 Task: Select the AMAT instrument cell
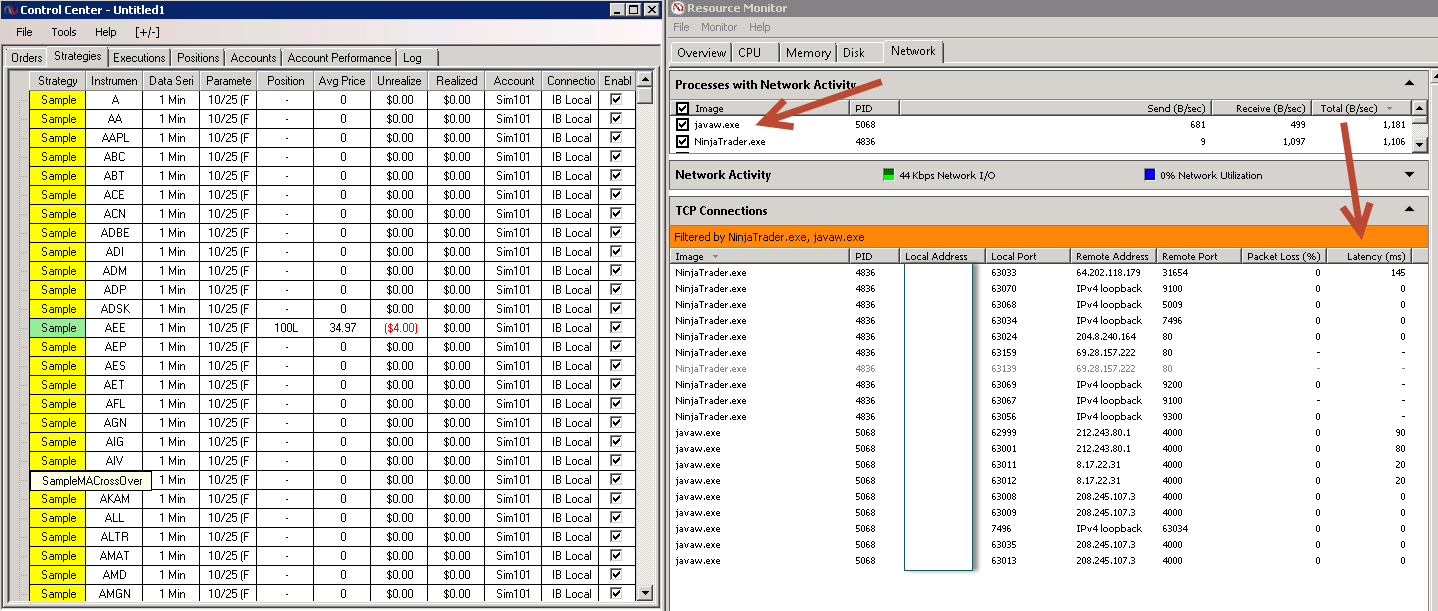tap(115, 556)
